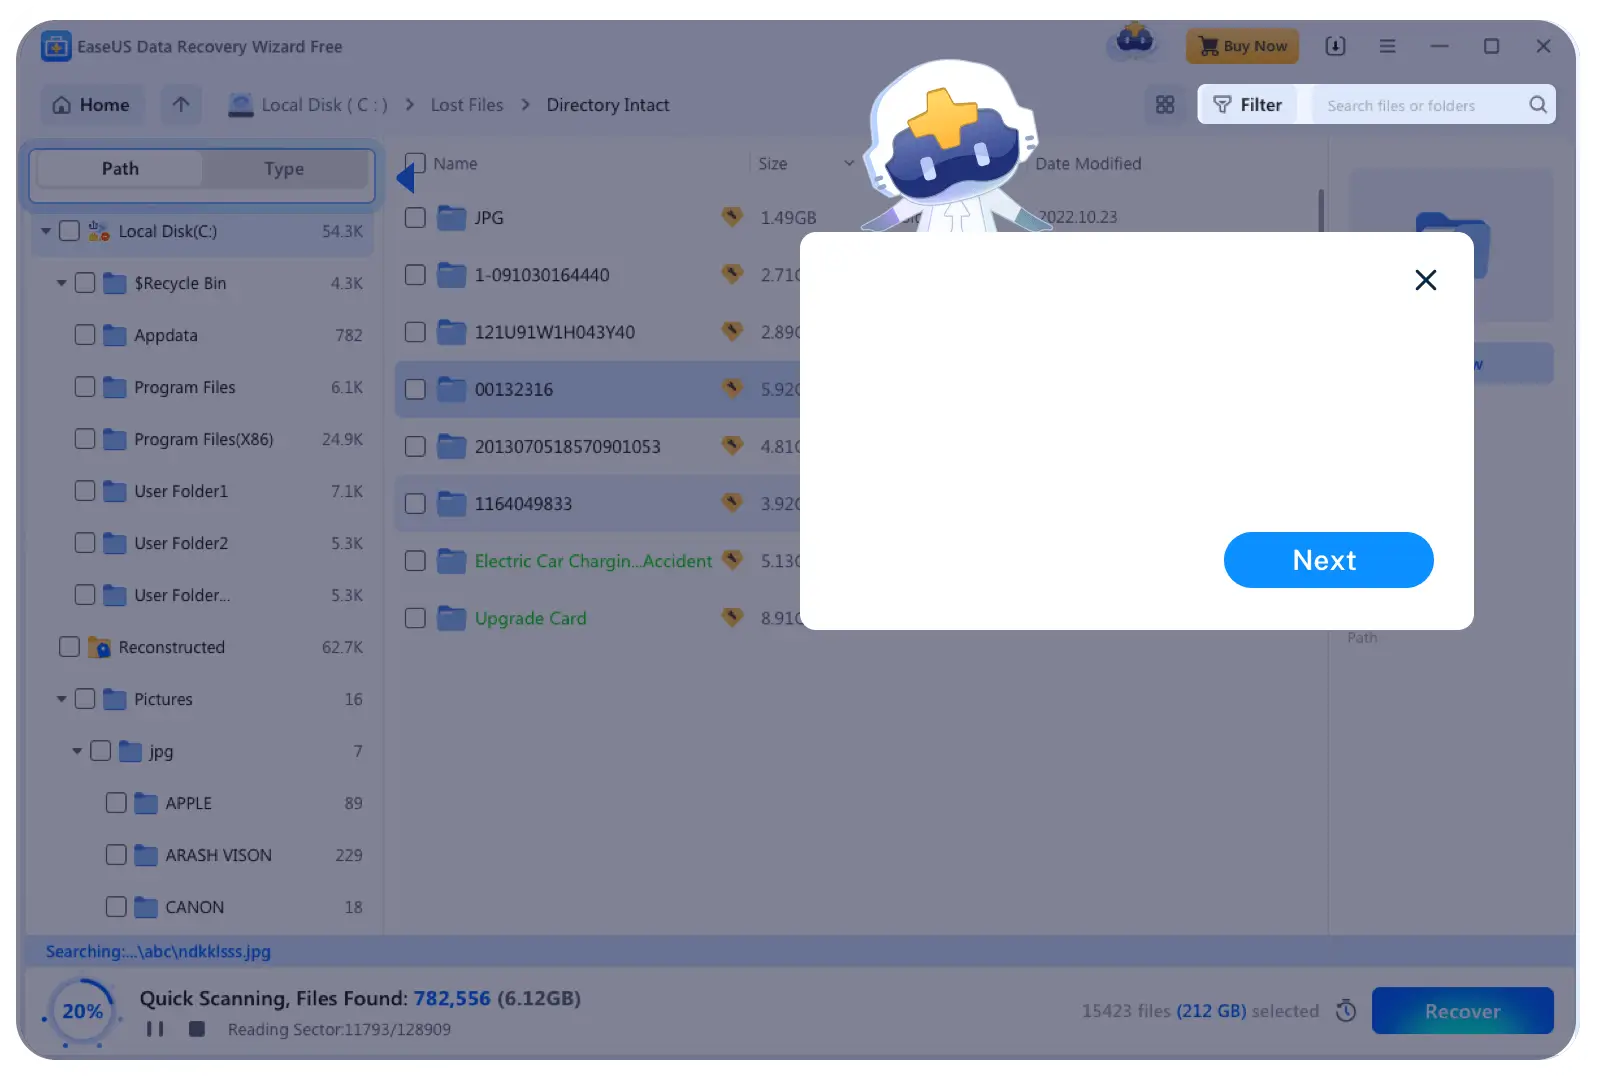The height and width of the screenshot is (1080, 1600).
Task: Click the Local Disk(C:) drive icon in tree
Action: (x=99, y=231)
